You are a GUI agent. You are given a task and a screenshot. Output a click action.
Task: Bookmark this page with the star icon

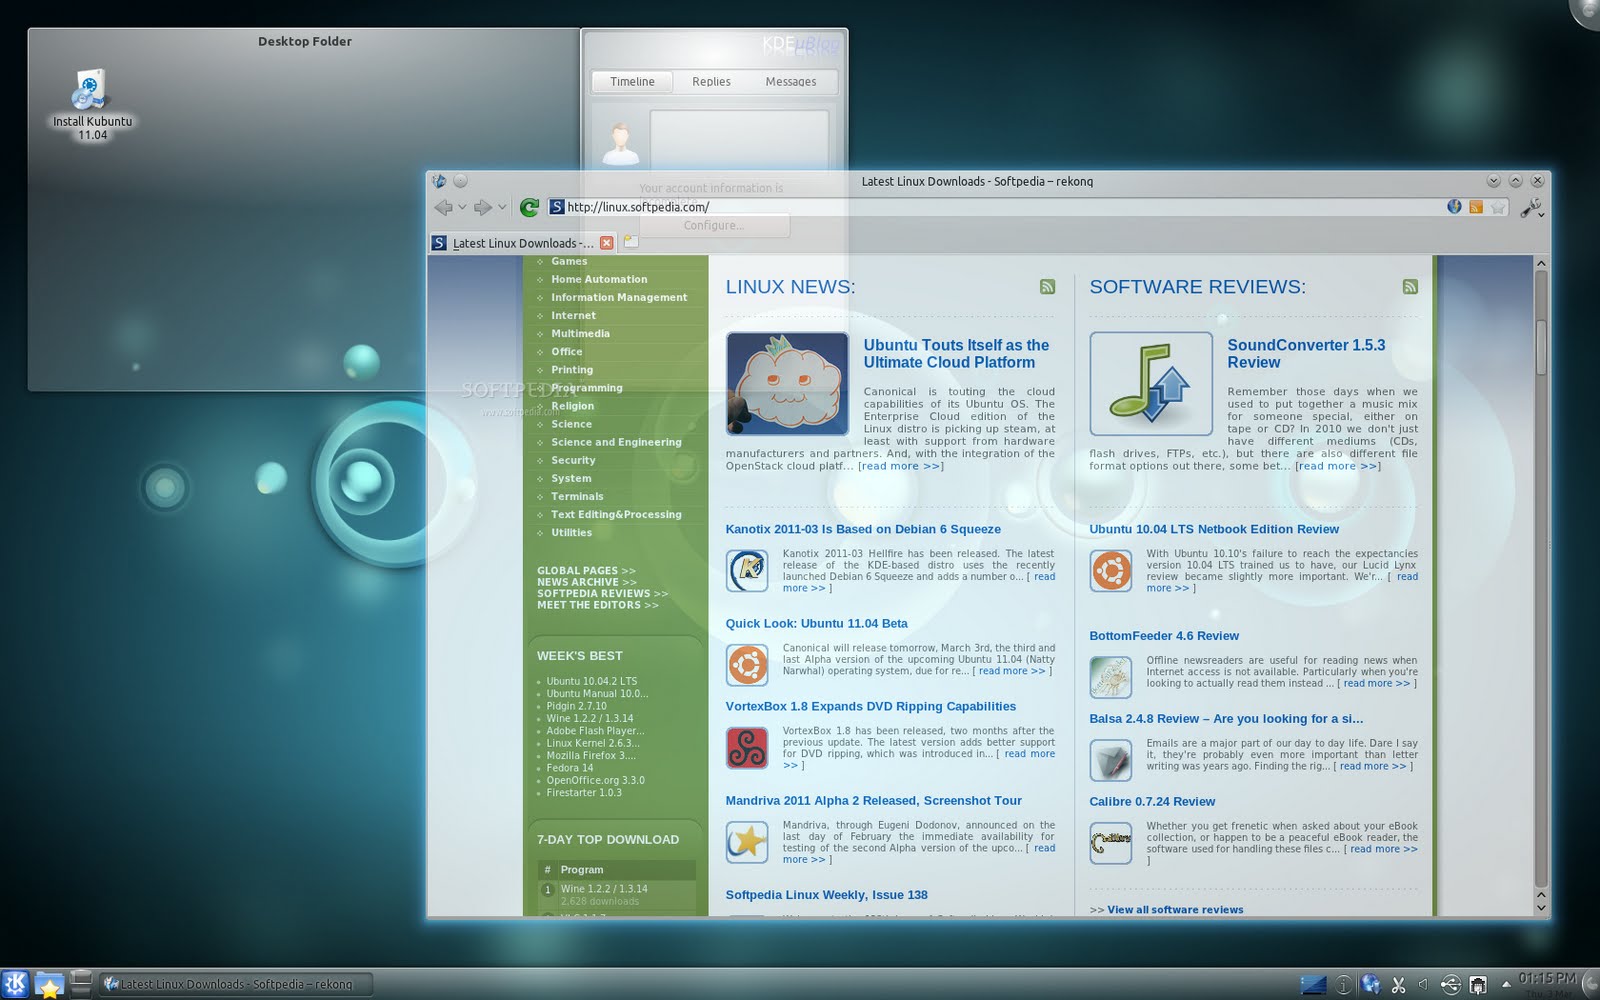click(1498, 207)
